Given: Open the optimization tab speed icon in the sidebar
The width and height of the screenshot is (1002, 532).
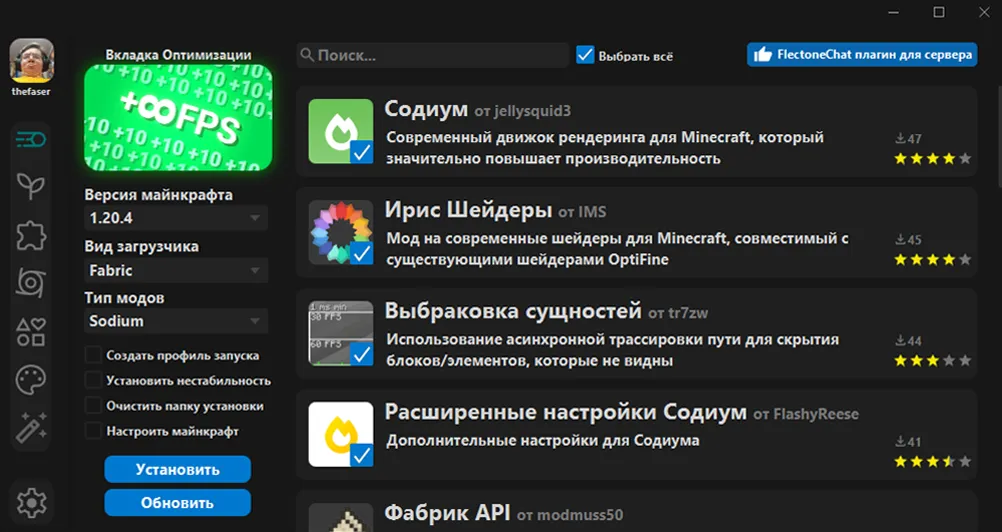Looking at the screenshot, I should click(x=32, y=139).
